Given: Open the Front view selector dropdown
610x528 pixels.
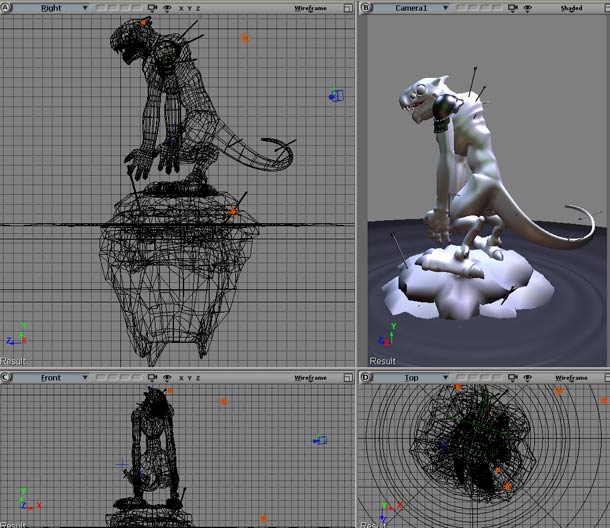Looking at the screenshot, I should (51, 377).
